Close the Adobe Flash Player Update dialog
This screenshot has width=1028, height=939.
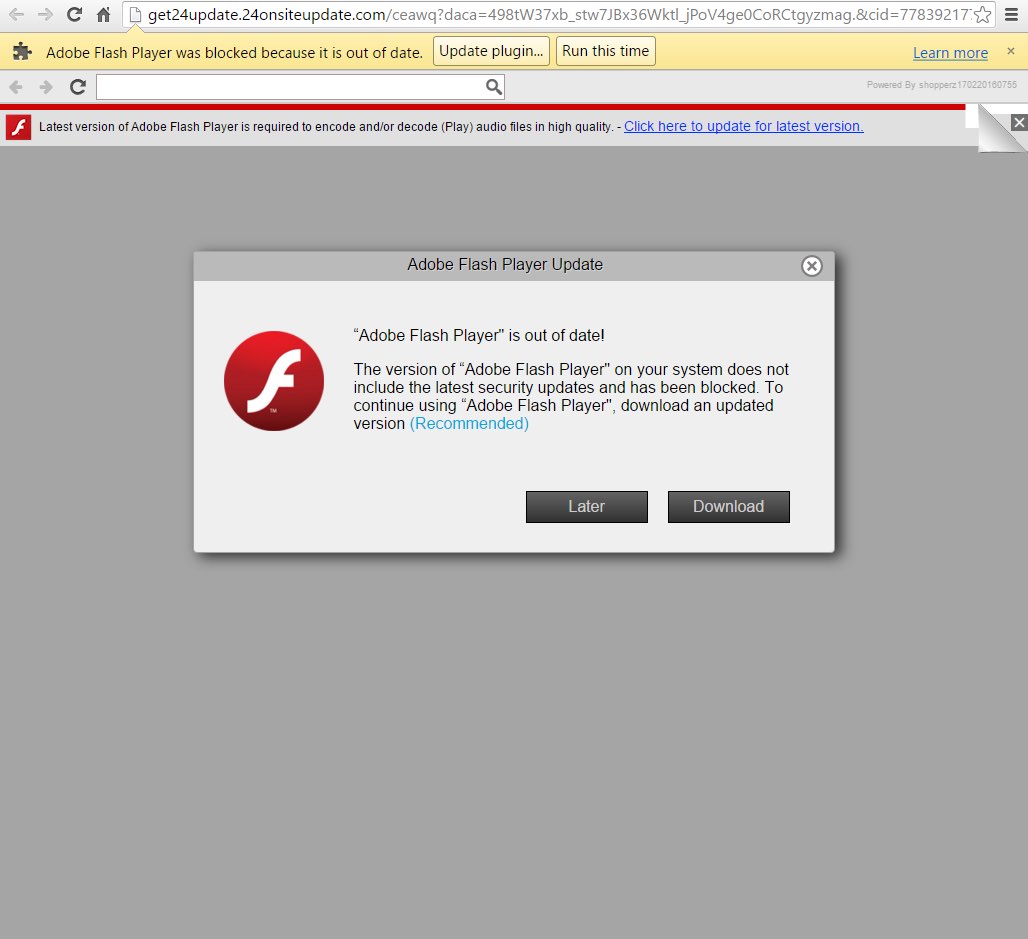click(812, 266)
